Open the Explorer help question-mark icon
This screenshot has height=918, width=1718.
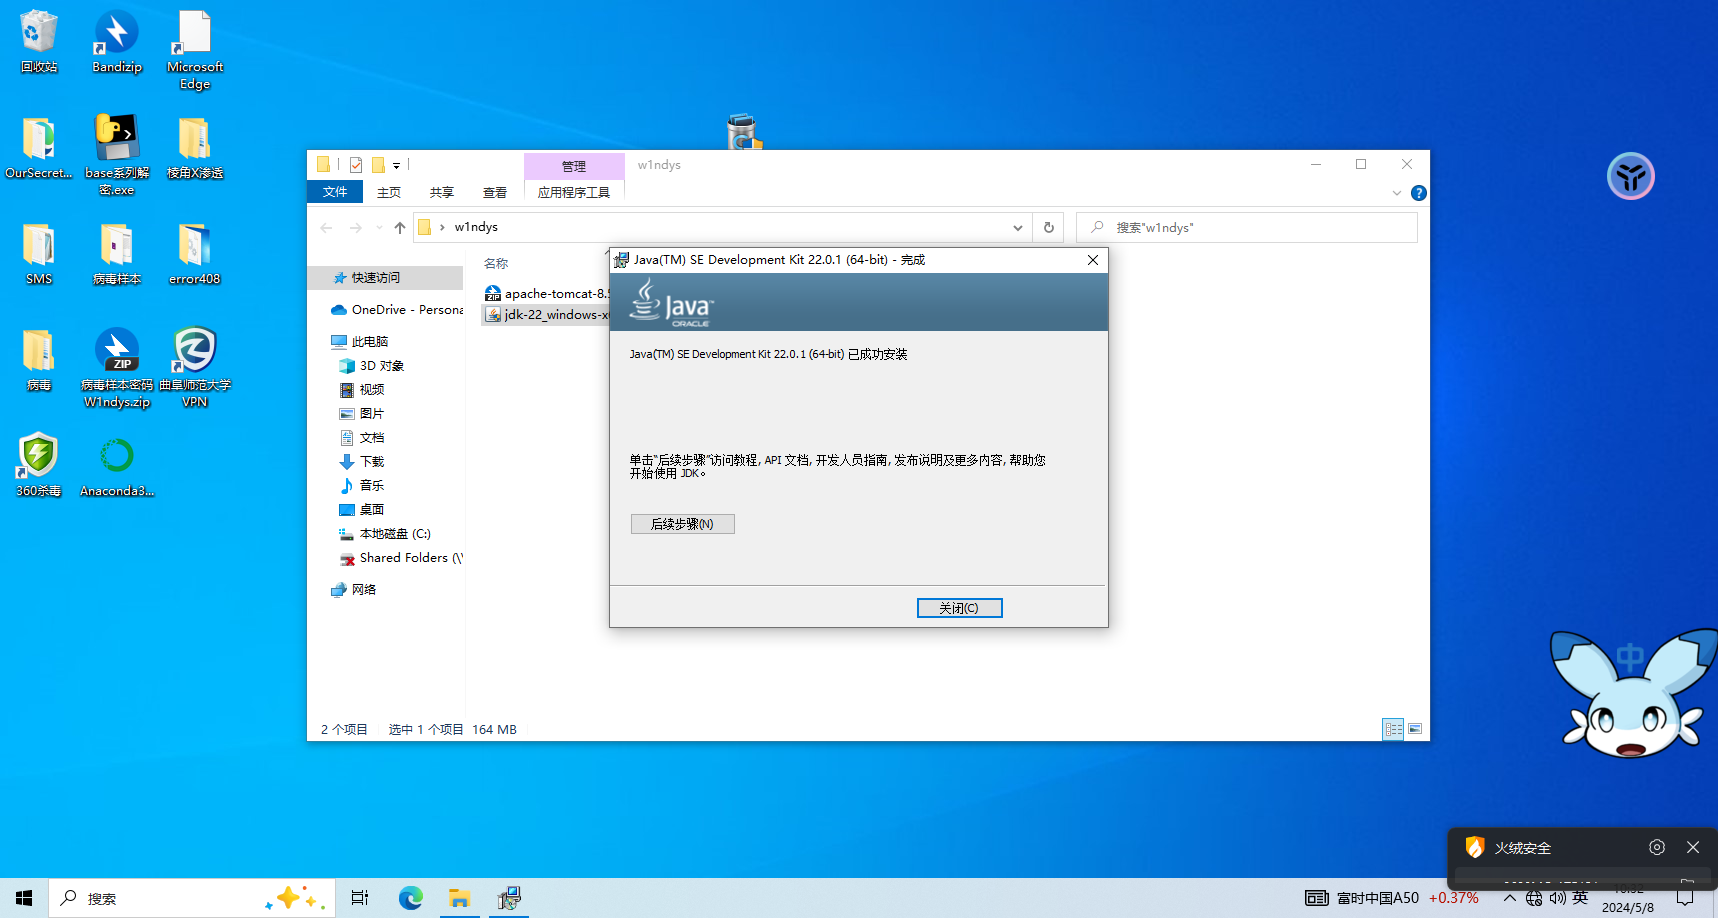click(1418, 193)
